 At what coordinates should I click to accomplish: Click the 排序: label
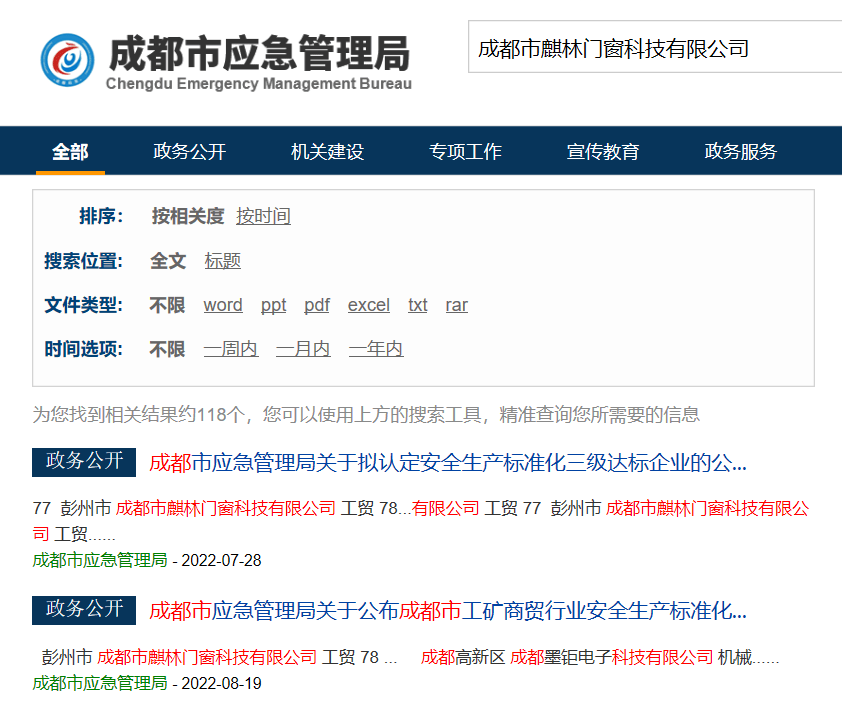click(x=101, y=216)
